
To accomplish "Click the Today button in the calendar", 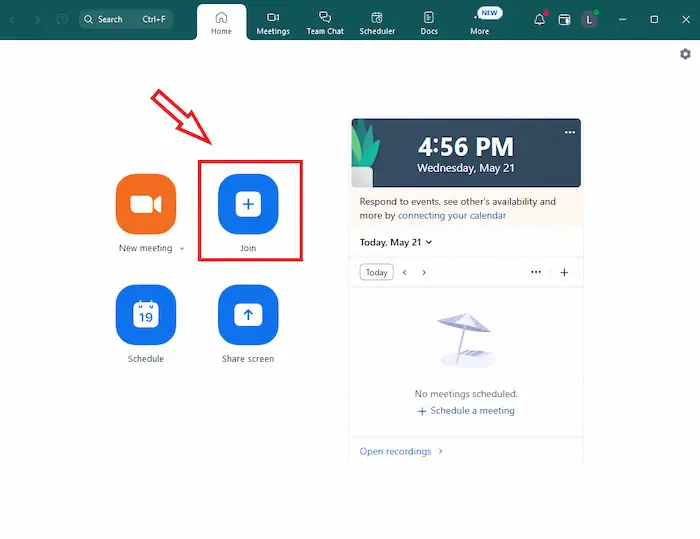I will pyautogui.click(x=376, y=272).
